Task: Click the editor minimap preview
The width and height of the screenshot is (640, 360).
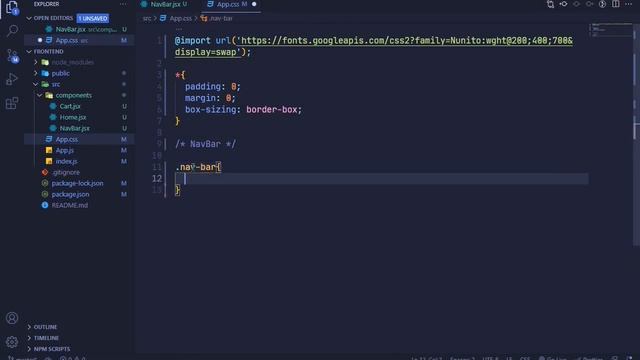Action: pos(611,31)
